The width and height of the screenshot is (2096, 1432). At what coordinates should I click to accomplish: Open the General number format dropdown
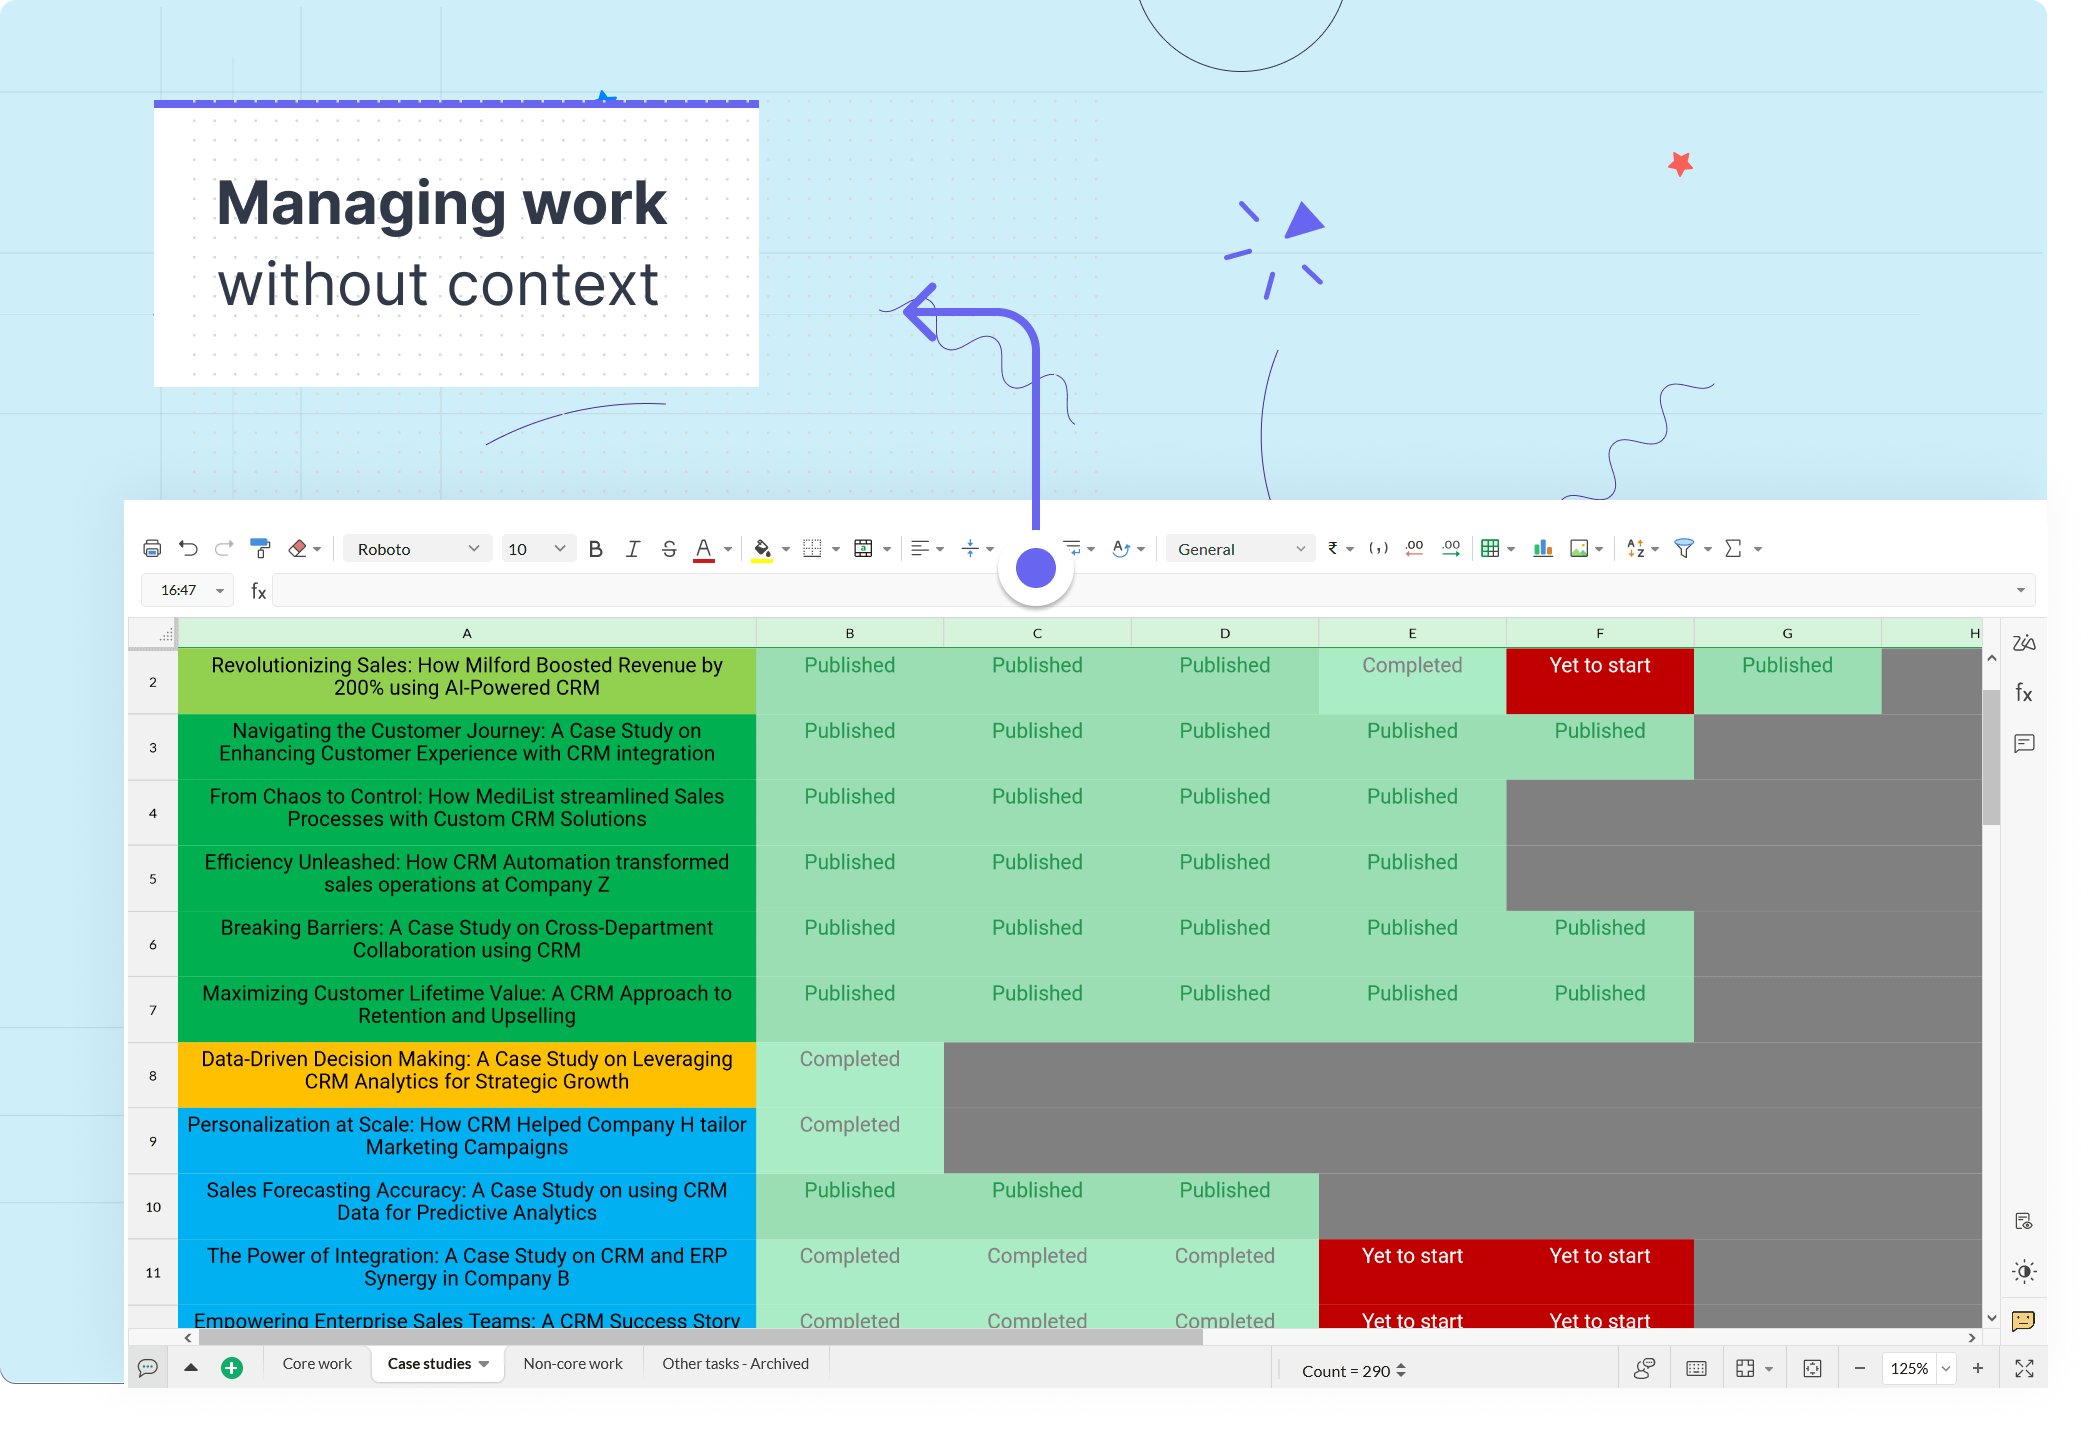click(x=1240, y=548)
